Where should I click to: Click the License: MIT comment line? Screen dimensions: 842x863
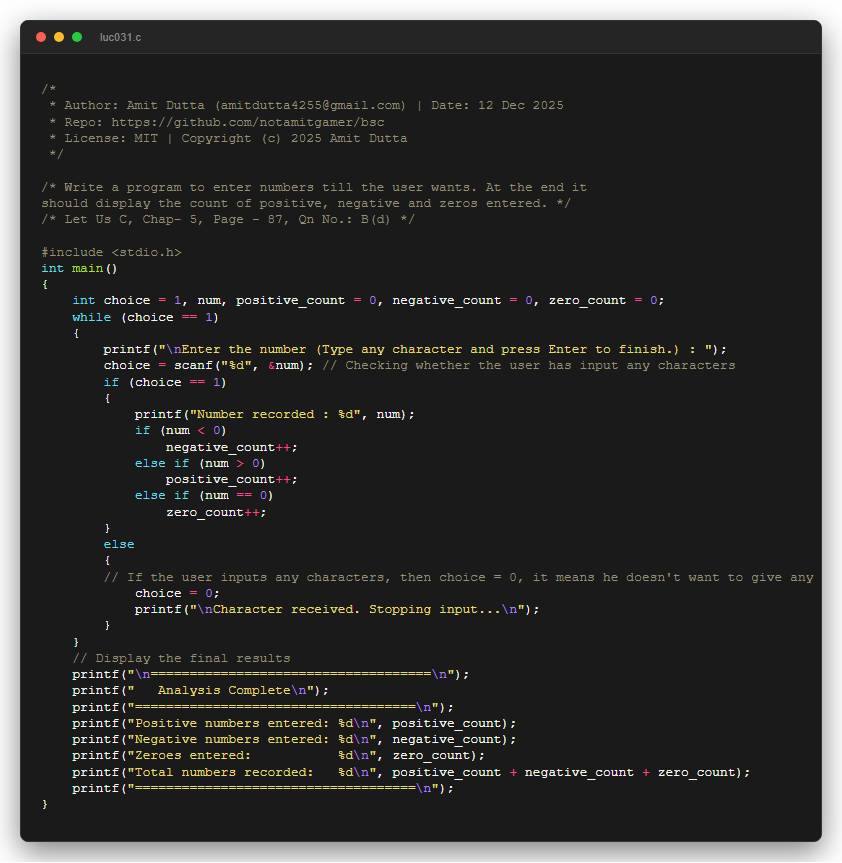(x=228, y=138)
